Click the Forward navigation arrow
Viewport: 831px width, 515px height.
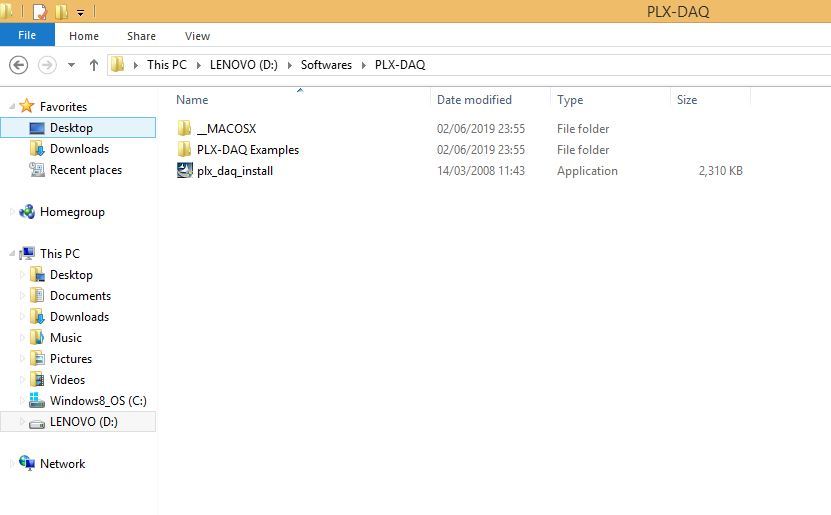[x=47, y=65]
